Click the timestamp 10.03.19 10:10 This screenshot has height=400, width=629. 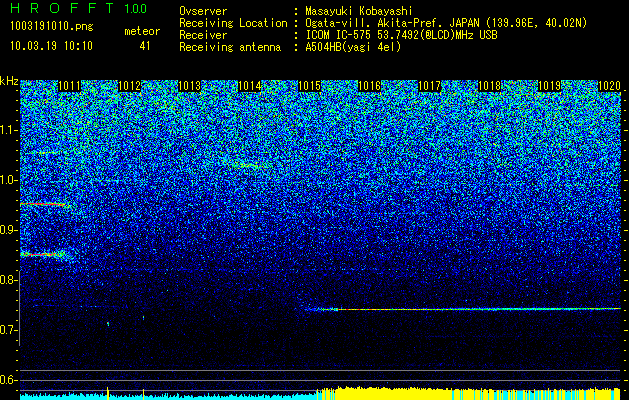pyautogui.click(x=51, y=46)
